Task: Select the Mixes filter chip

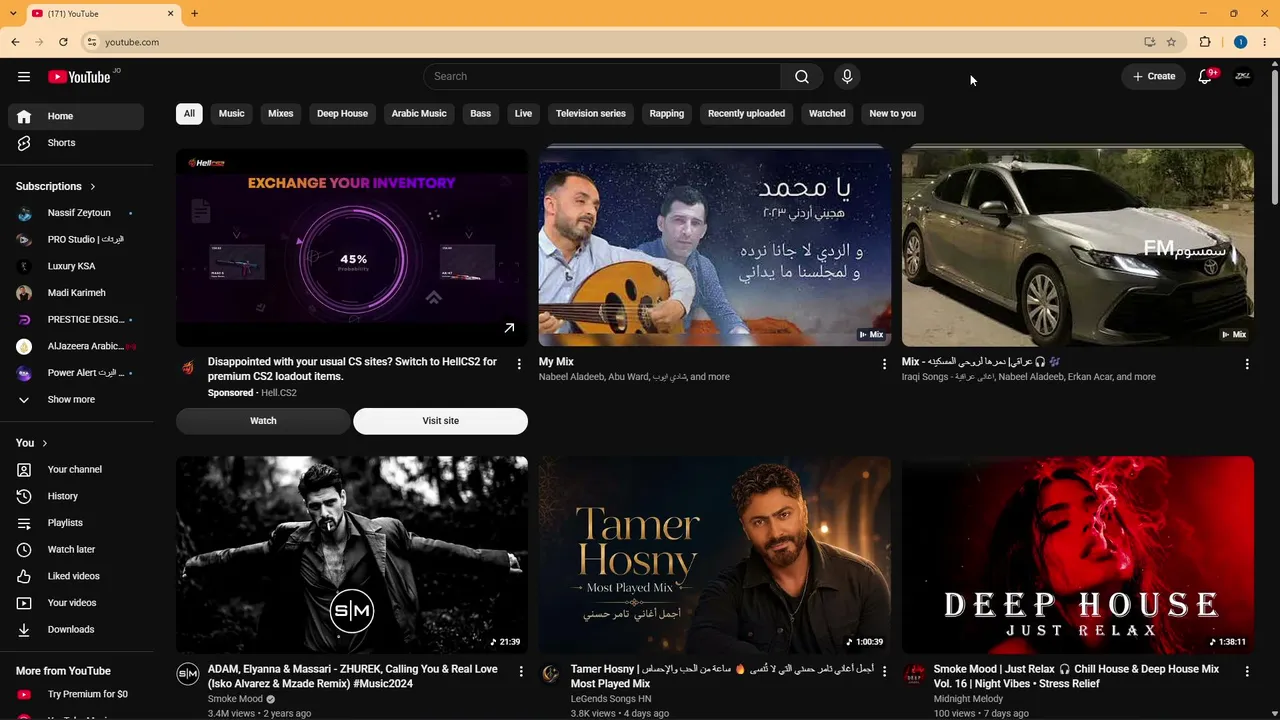Action: (x=281, y=114)
